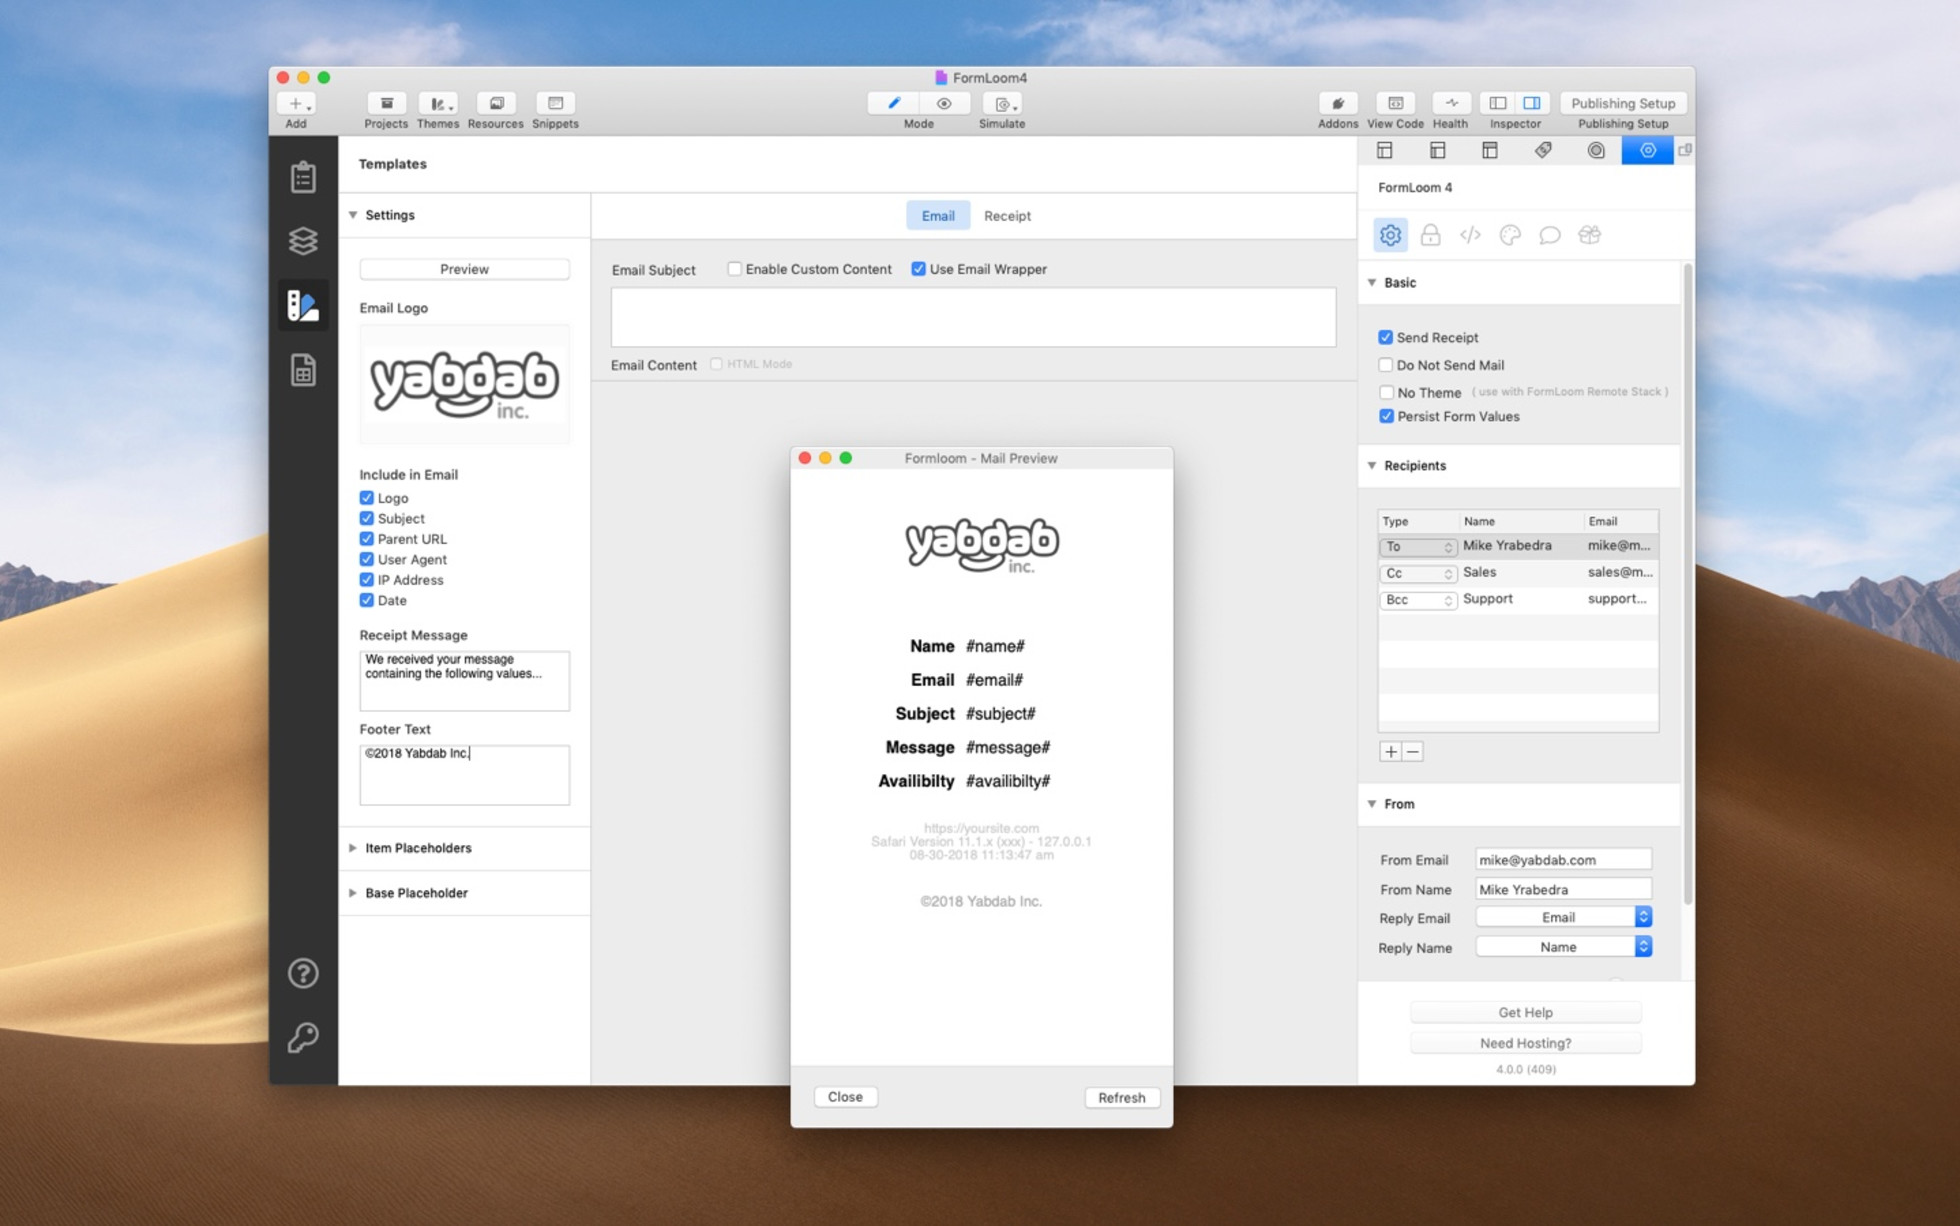Select the lock security tab icon
The image size is (1960, 1226).
tap(1430, 235)
